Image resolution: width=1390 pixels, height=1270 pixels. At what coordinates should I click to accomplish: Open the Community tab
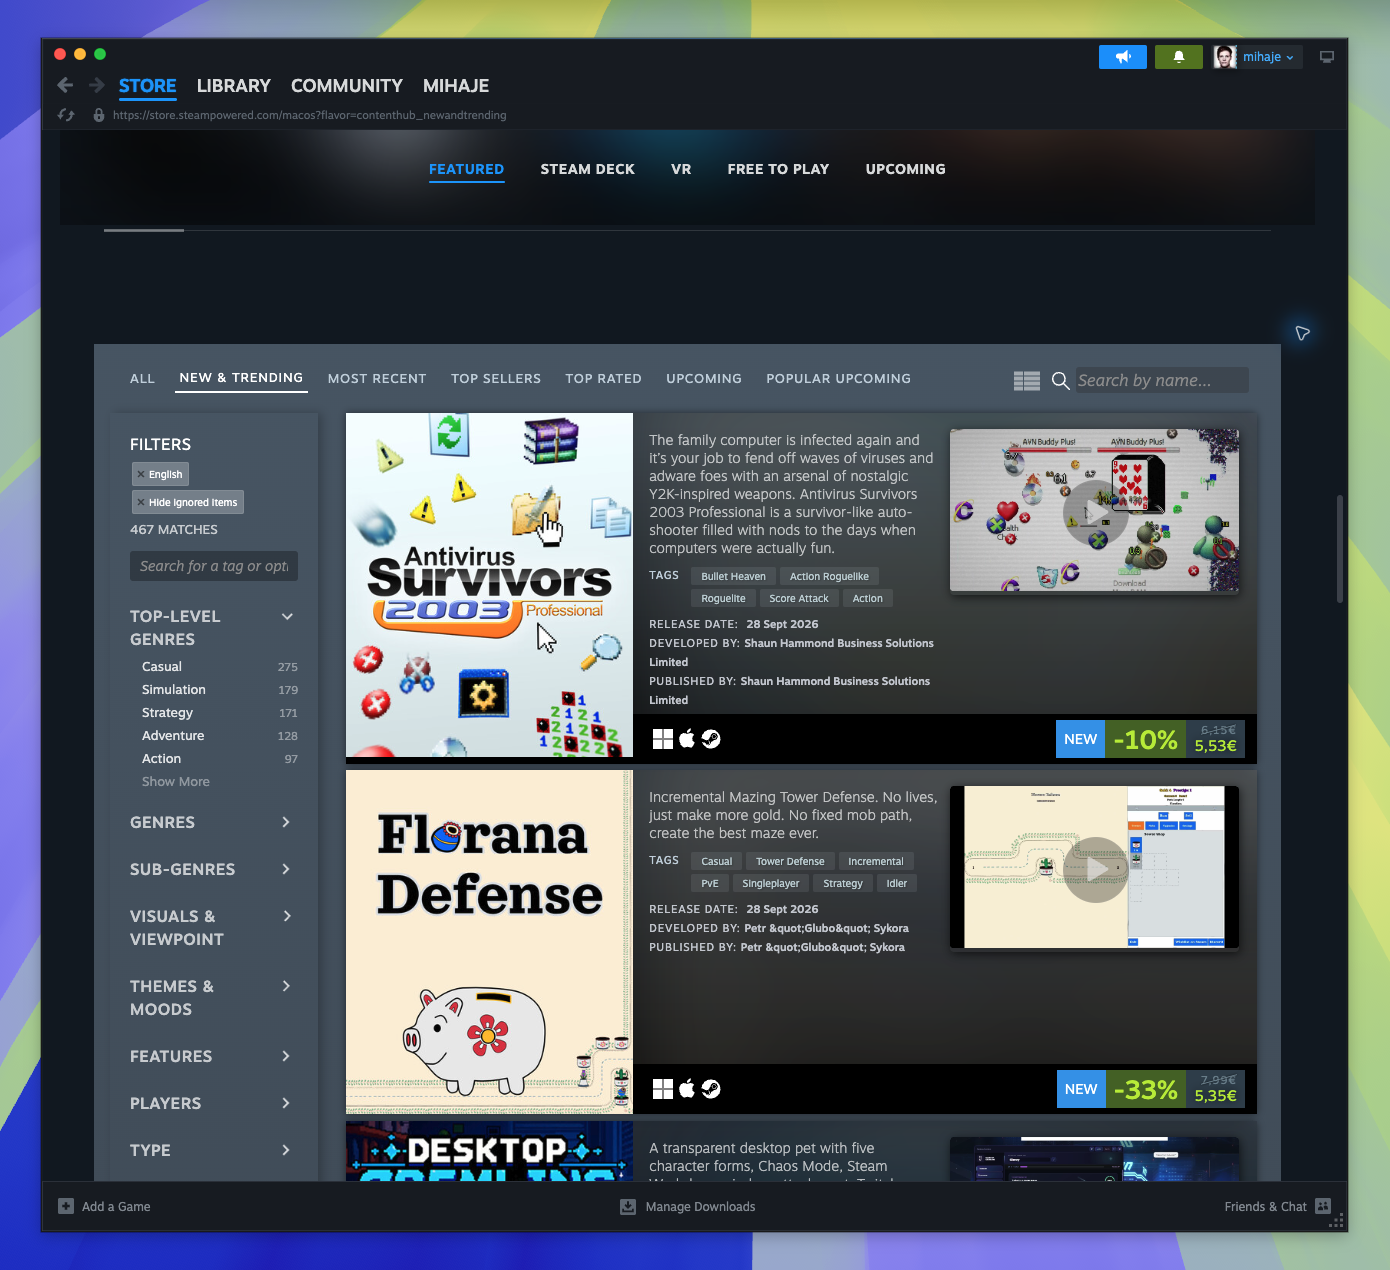(347, 86)
